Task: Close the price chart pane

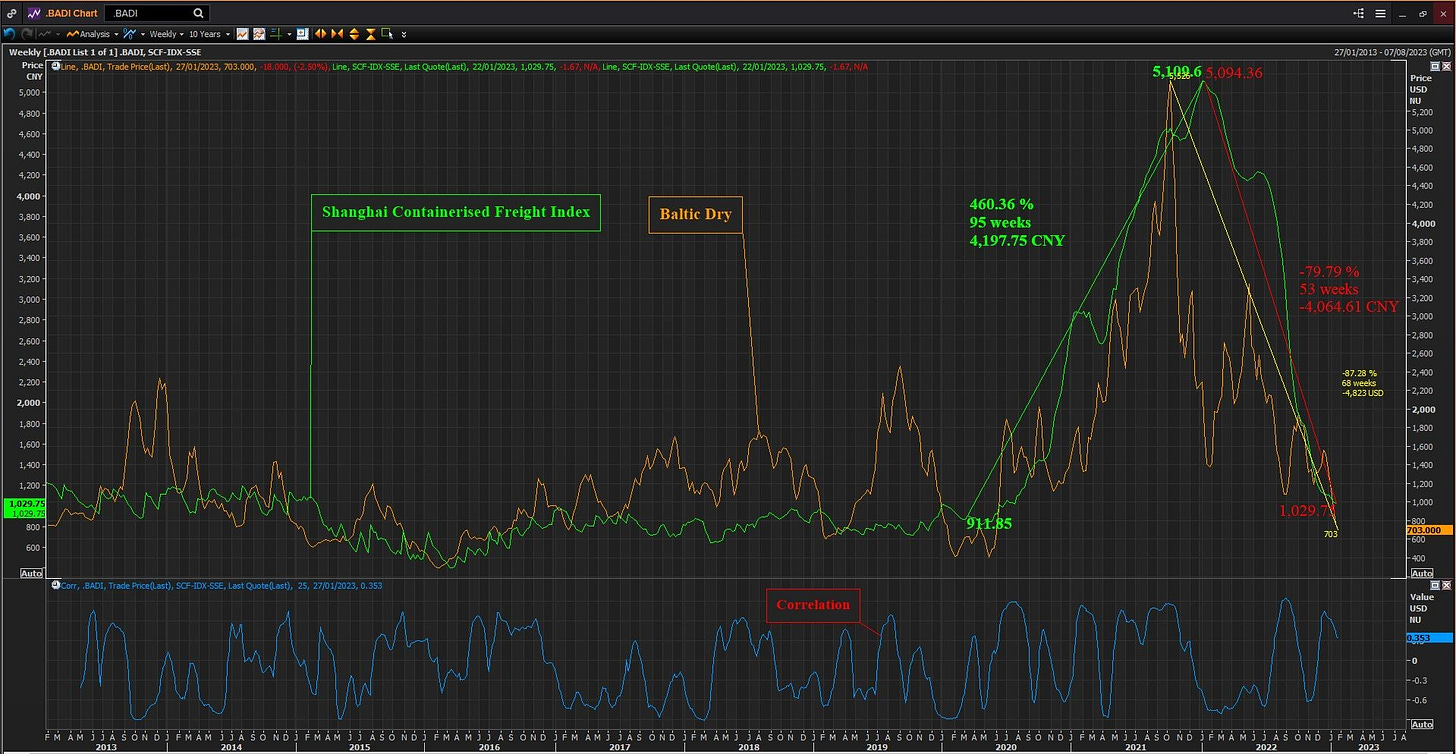Action: pos(1446,66)
